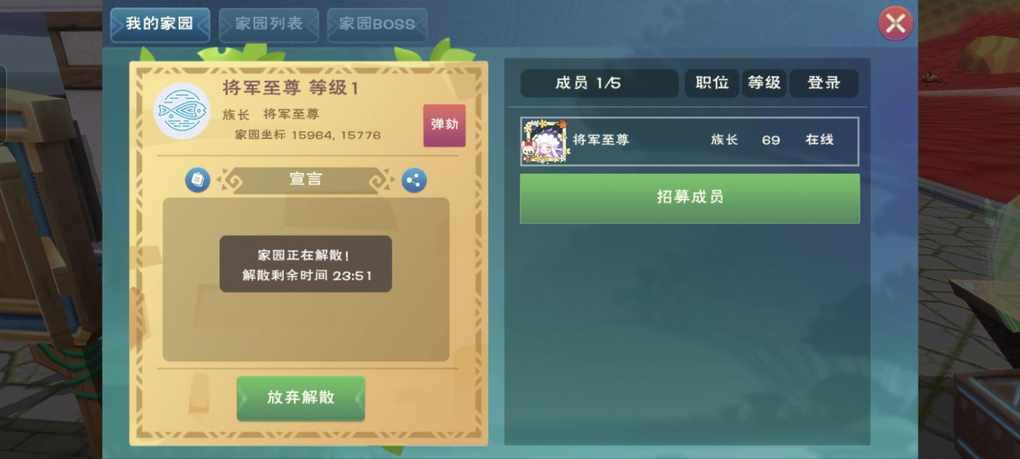Image resolution: width=1020 pixels, height=459 pixels.
Task: Tap the blue share icon beside 宣言
Action: 414,180
